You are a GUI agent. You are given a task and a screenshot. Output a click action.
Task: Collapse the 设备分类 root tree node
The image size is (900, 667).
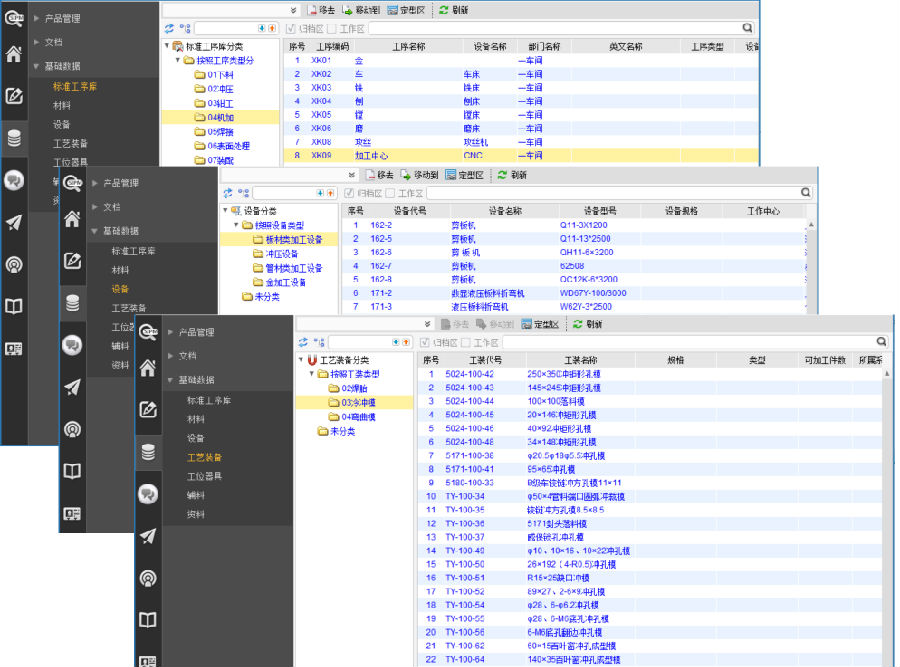point(225,210)
